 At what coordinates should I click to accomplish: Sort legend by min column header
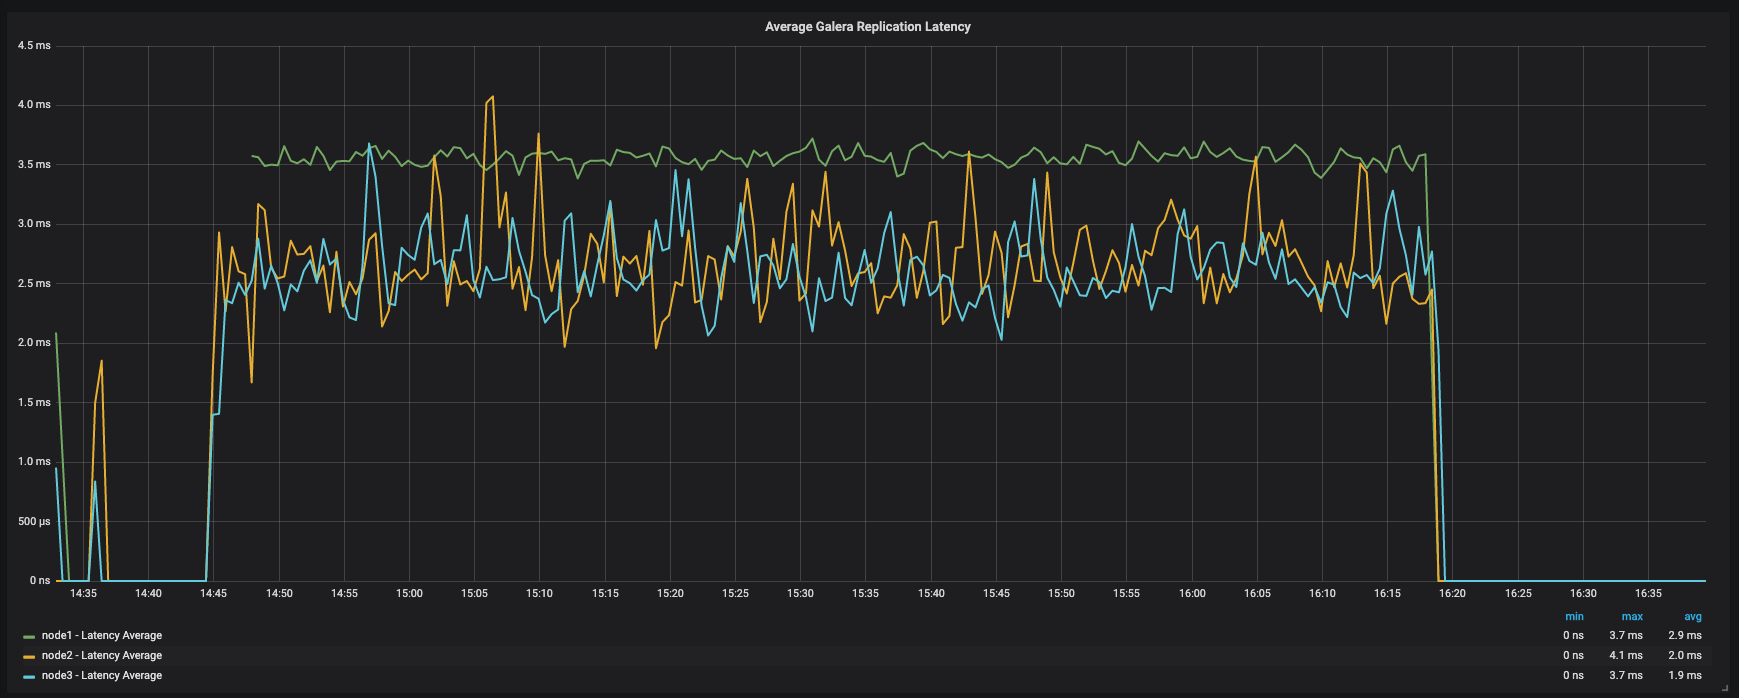tap(1574, 617)
